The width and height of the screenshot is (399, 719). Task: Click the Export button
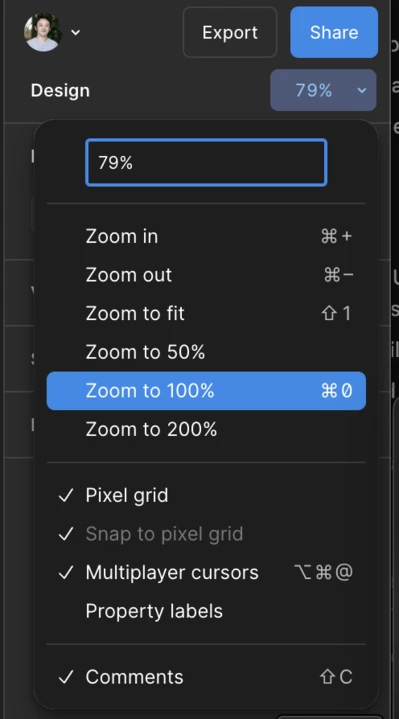[x=230, y=32]
